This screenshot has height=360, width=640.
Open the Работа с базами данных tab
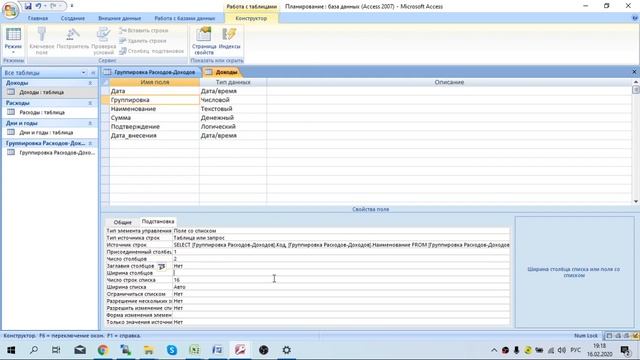pyautogui.click(x=184, y=18)
